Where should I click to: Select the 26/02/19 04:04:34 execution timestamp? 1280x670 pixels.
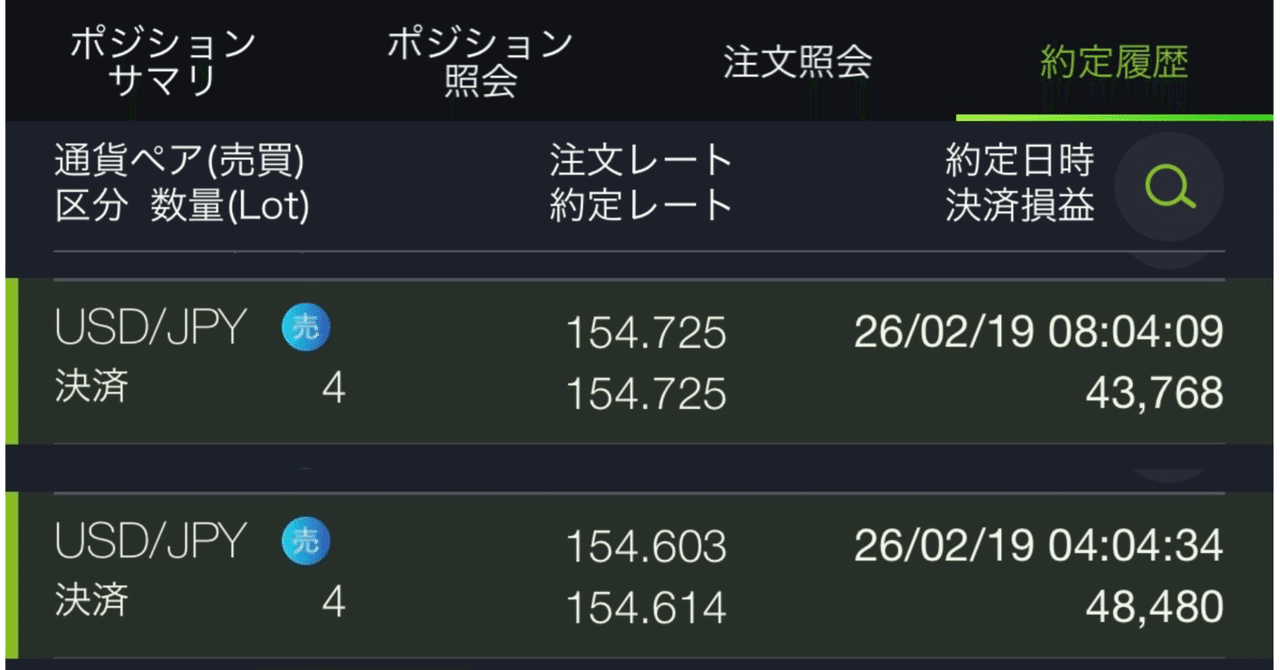(1038, 546)
